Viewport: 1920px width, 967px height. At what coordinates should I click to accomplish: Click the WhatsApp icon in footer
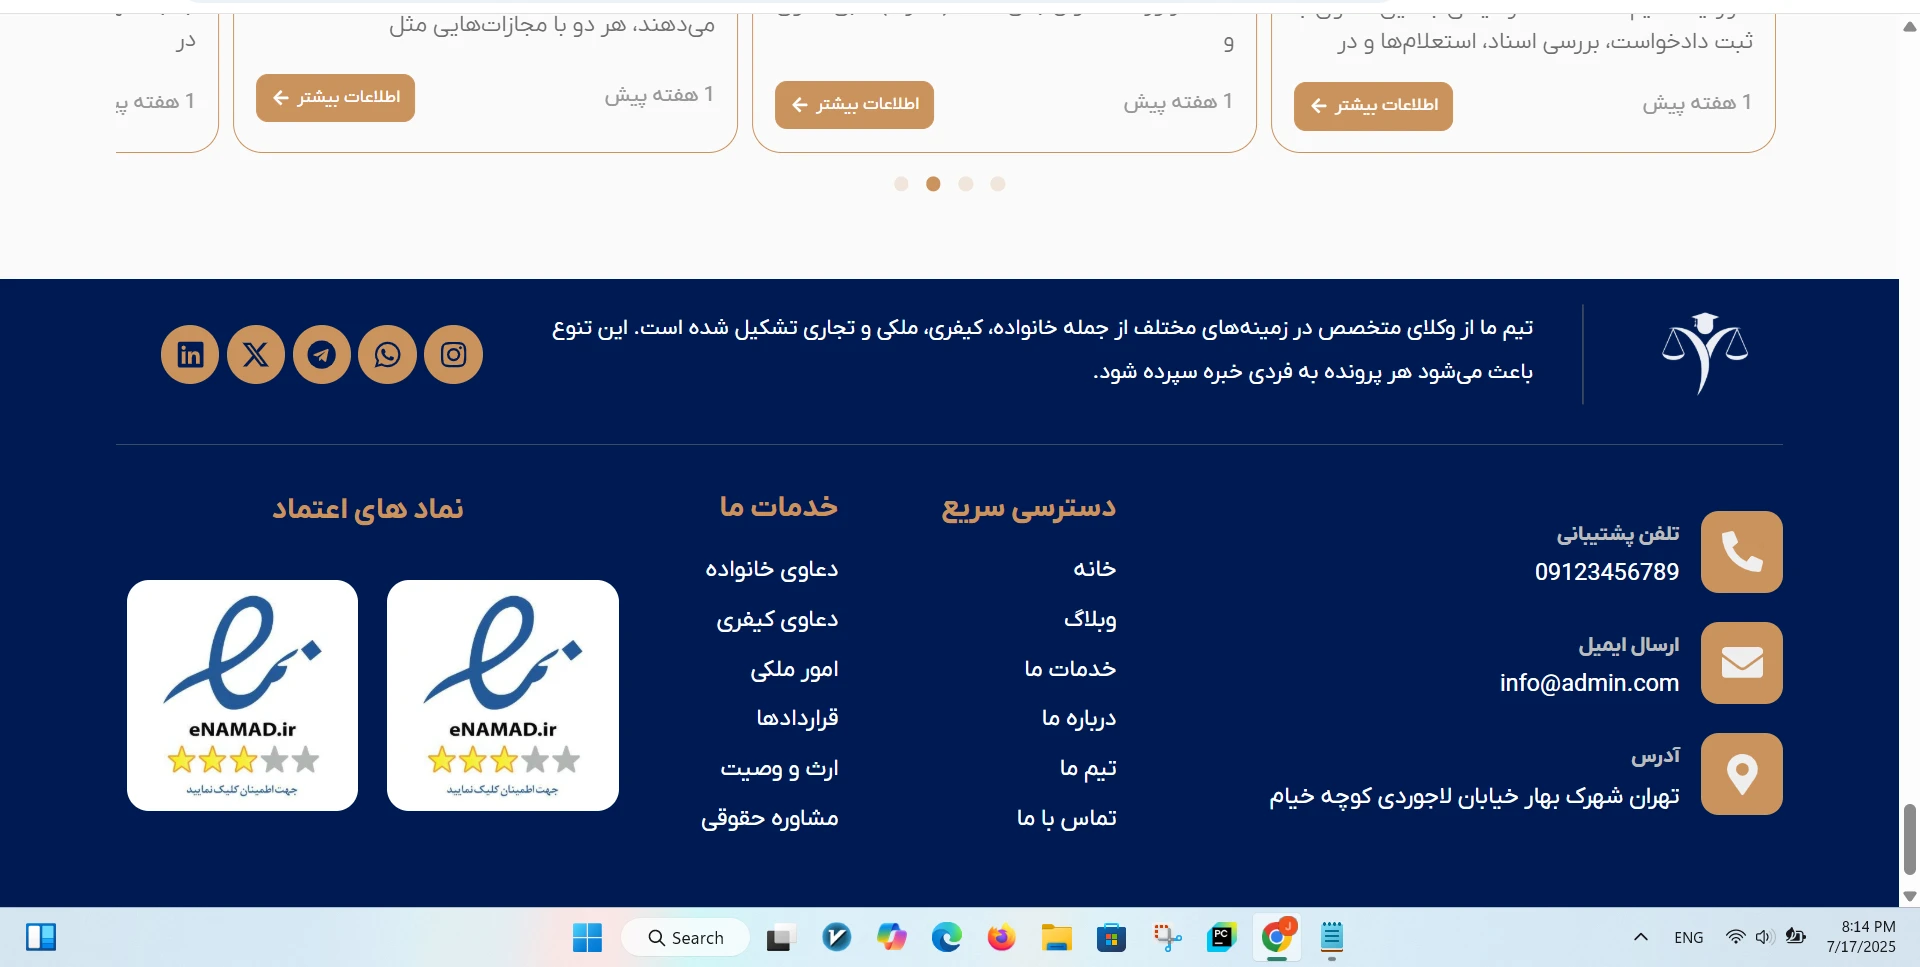[388, 354]
